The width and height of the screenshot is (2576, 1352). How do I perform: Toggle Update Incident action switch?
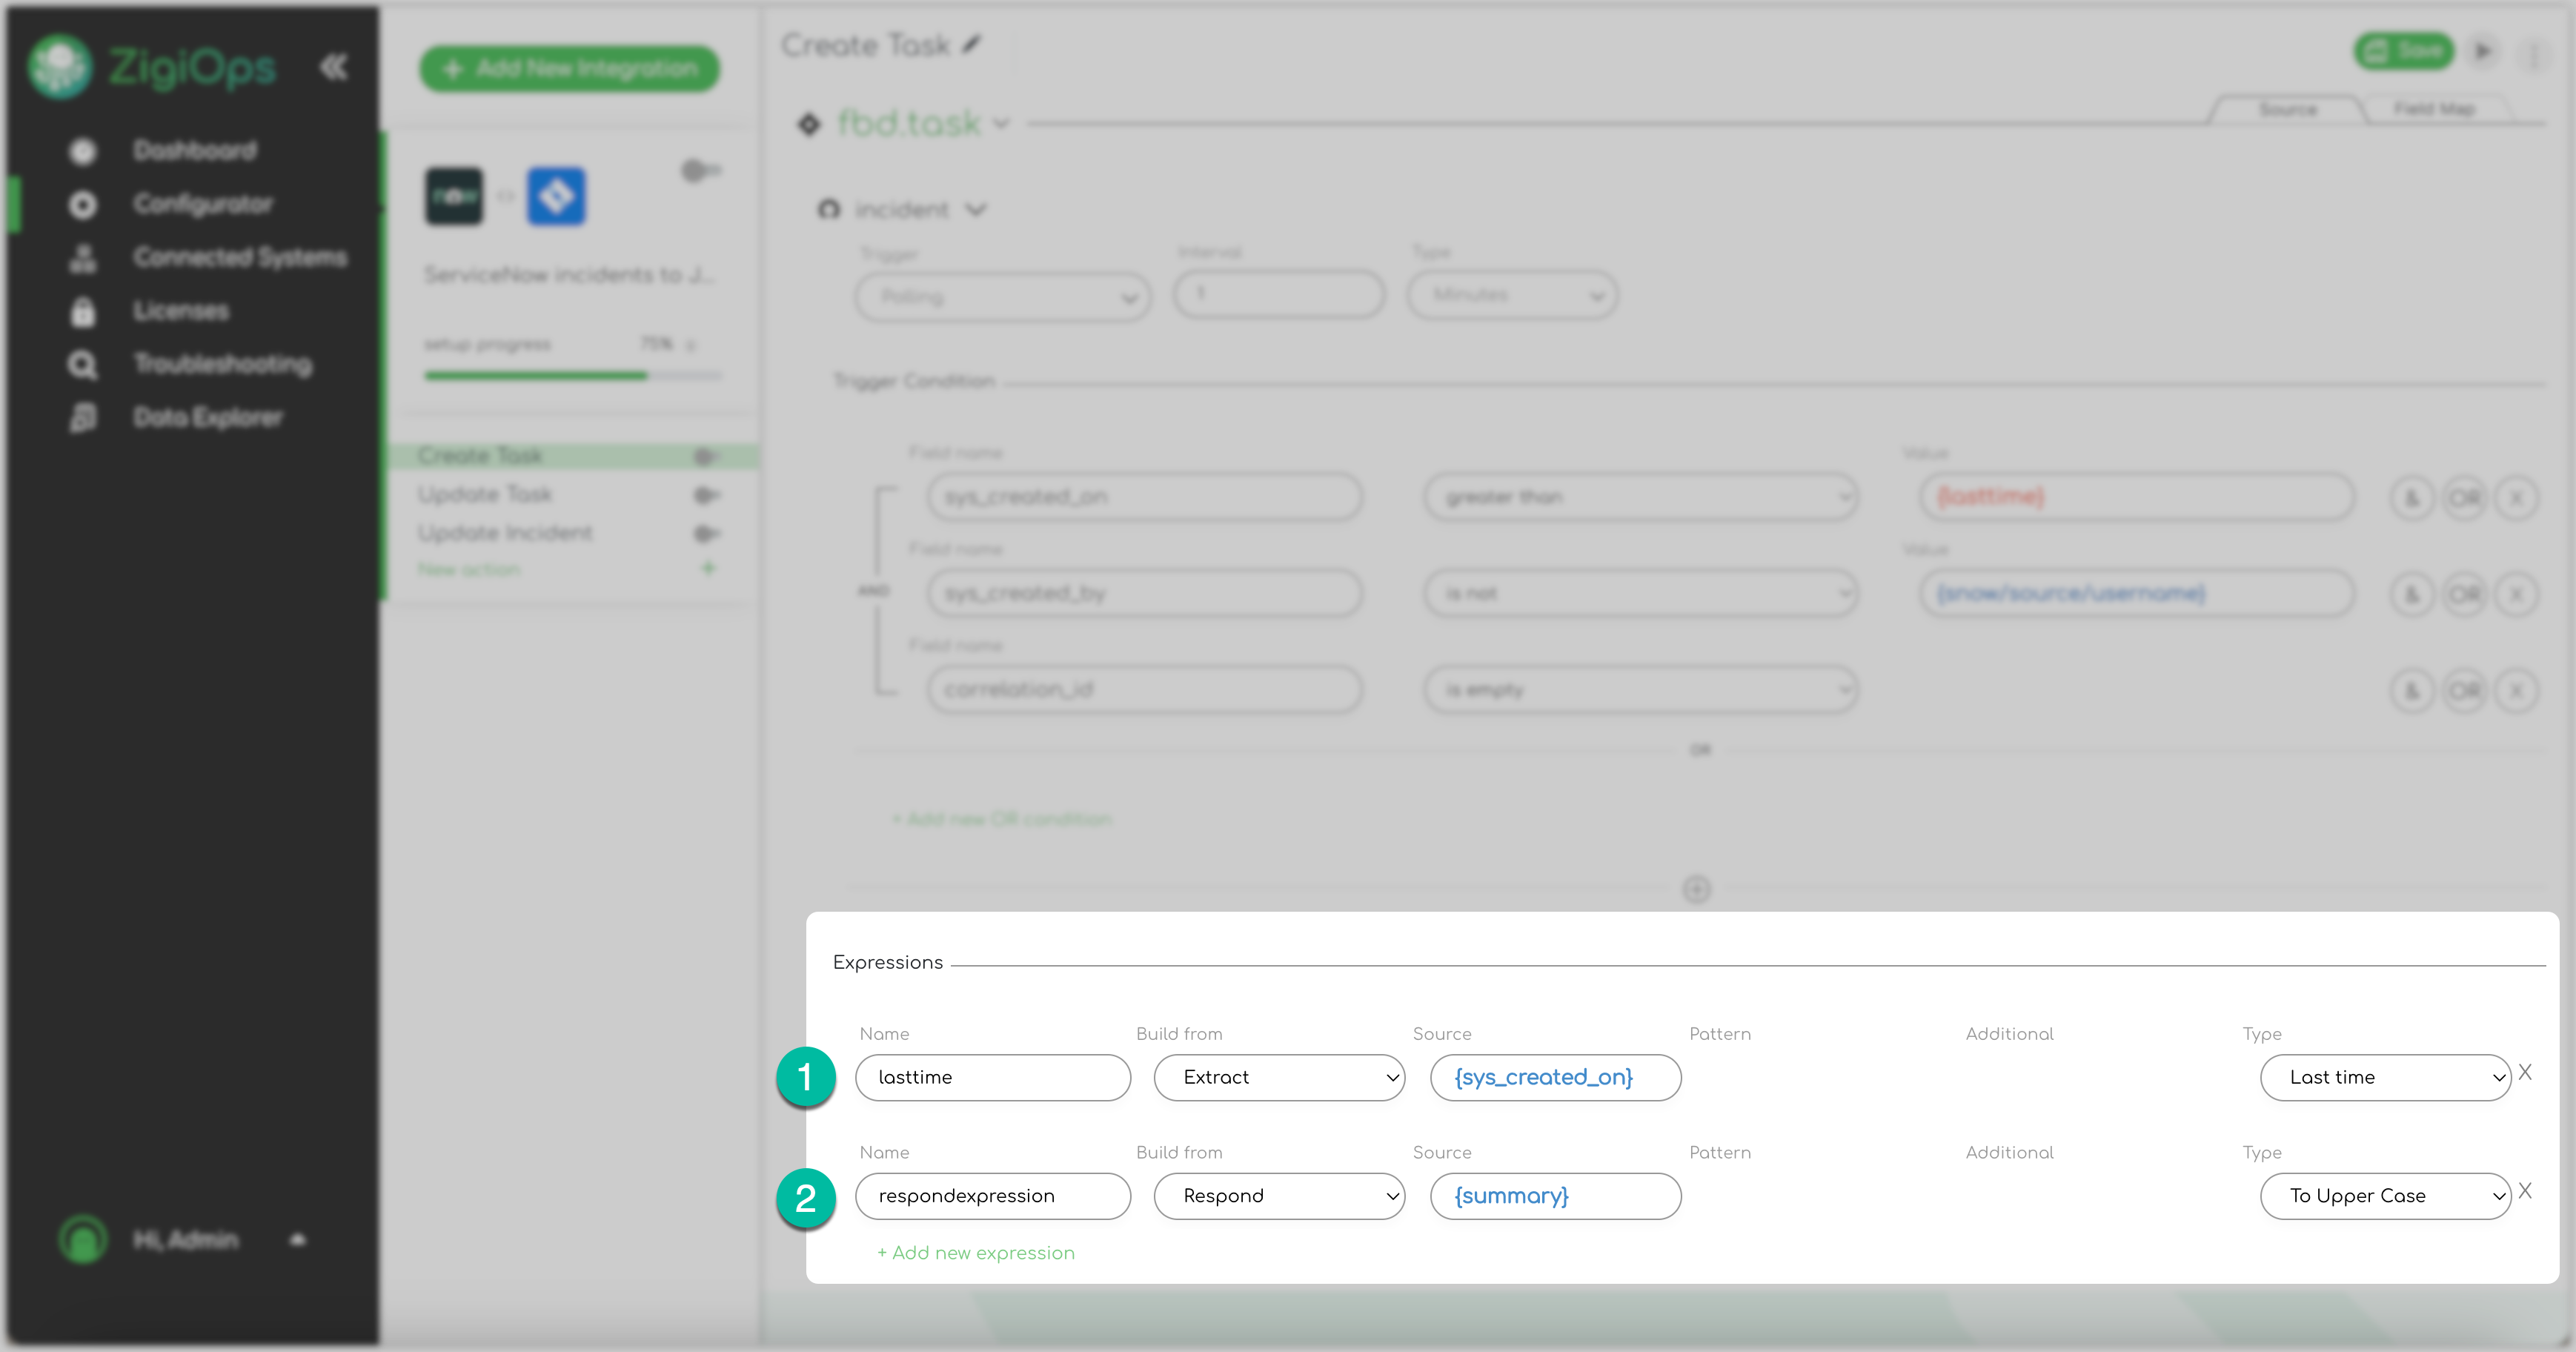[706, 533]
